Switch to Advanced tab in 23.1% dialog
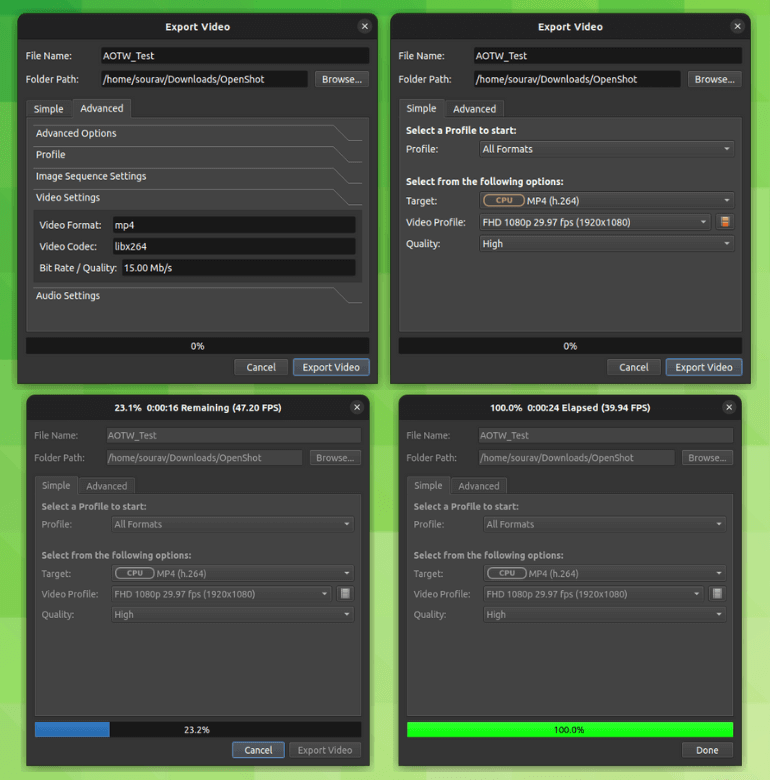 tap(106, 486)
